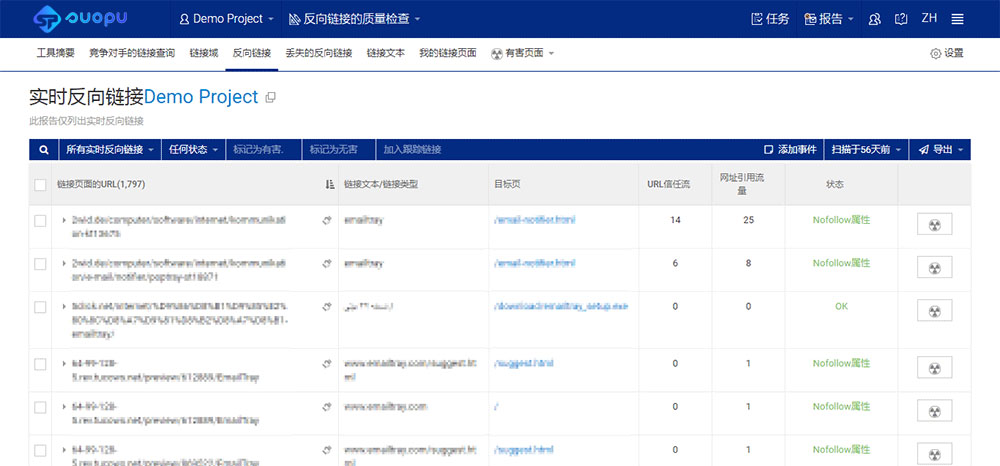The height and width of the screenshot is (466, 1000).
Task: Select the 反向链接 tab
Action: click(x=252, y=54)
